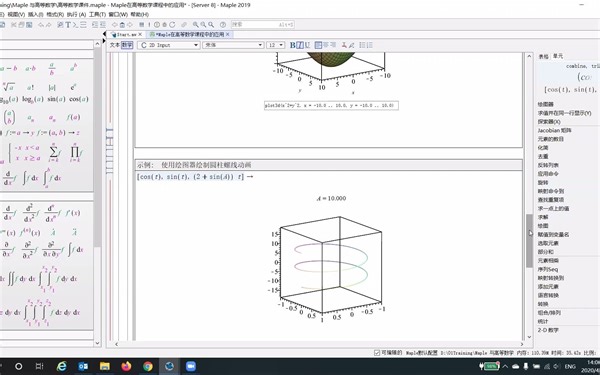Open the font size 12 dropdown
This screenshot has width=600, height=375.
pos(276,45)
